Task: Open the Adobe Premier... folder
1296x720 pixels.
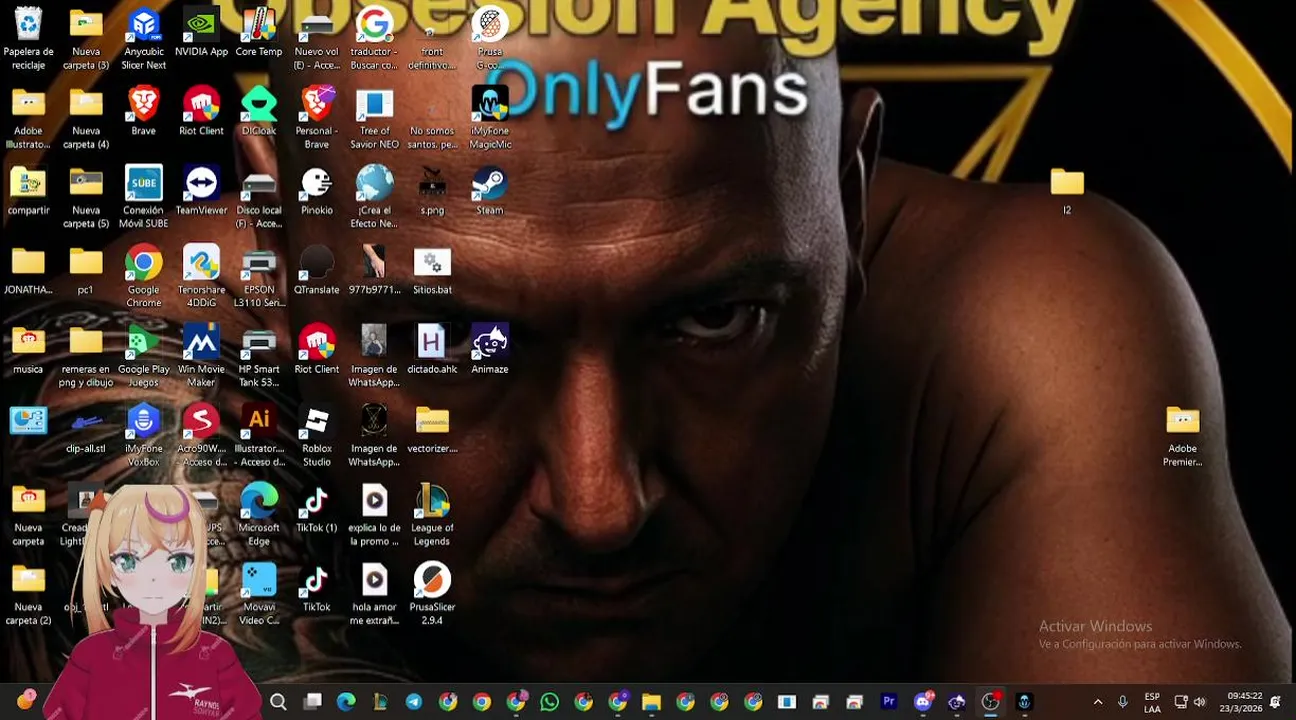Action: point(1182,436)
